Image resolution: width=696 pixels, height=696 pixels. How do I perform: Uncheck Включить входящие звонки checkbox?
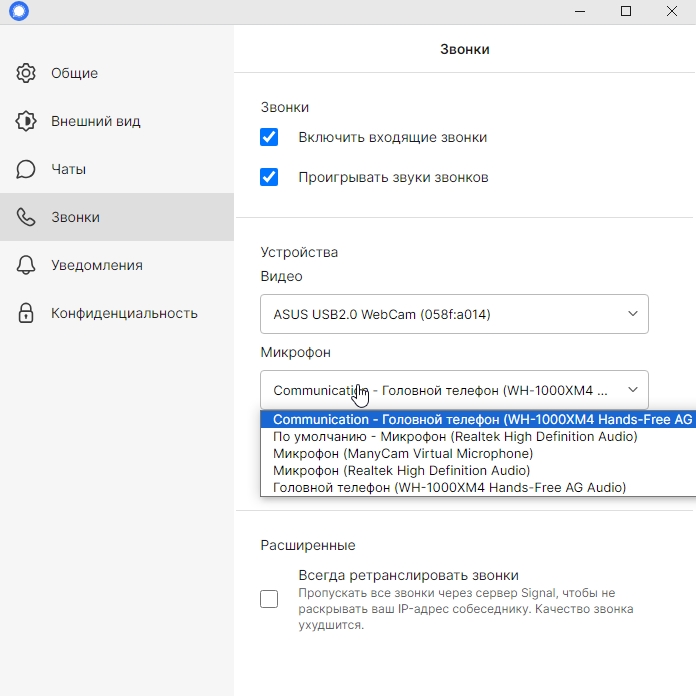pos(269,137)
